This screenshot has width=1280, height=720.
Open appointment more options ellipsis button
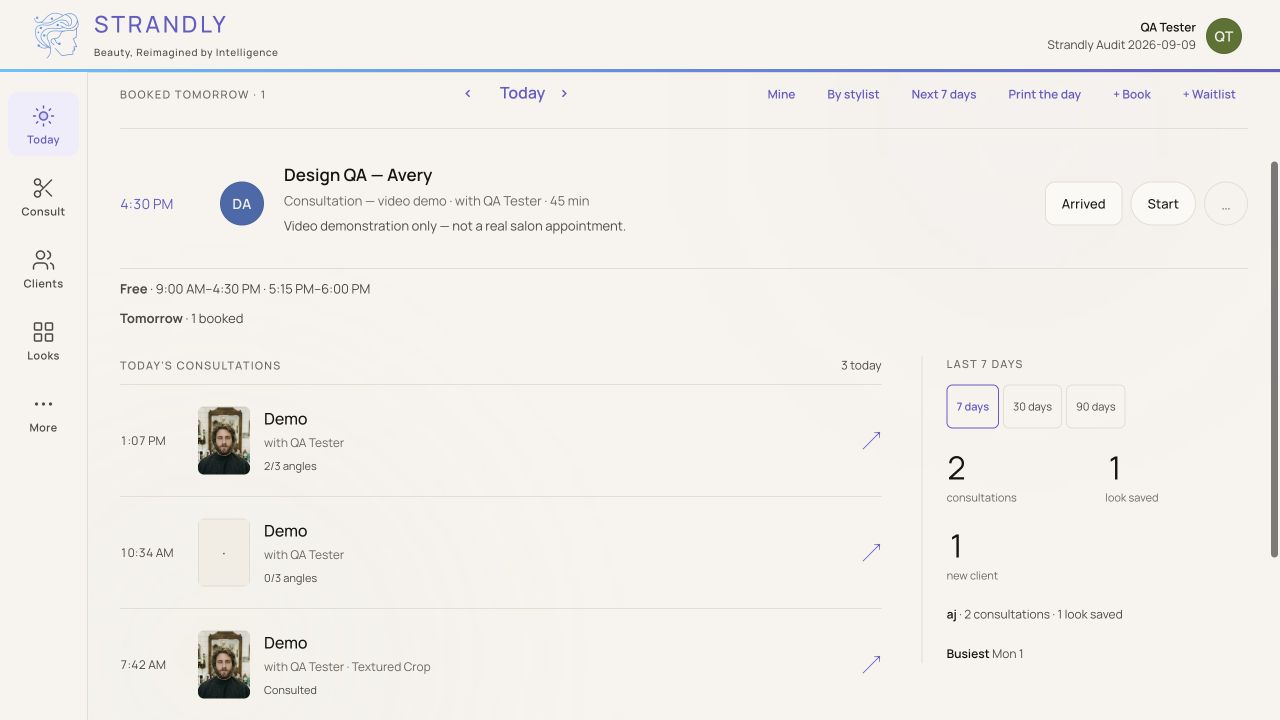[1225, 204]
